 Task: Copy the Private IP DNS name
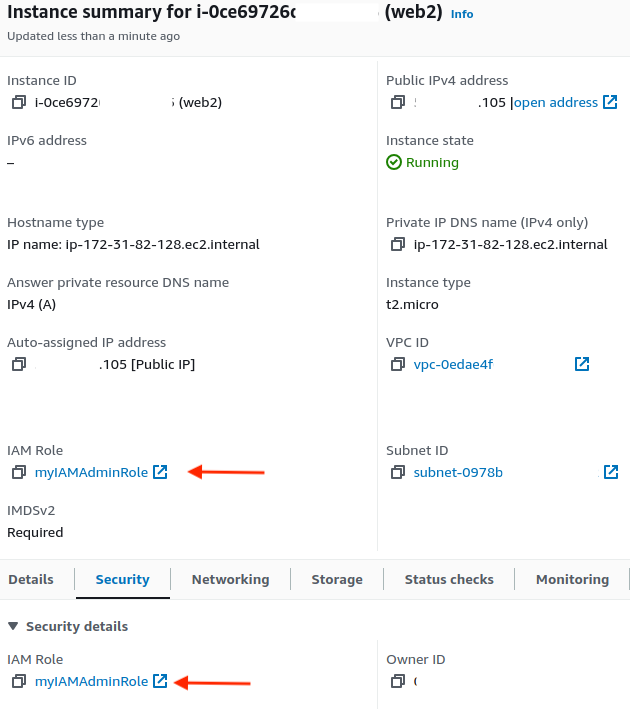(398, 244)
